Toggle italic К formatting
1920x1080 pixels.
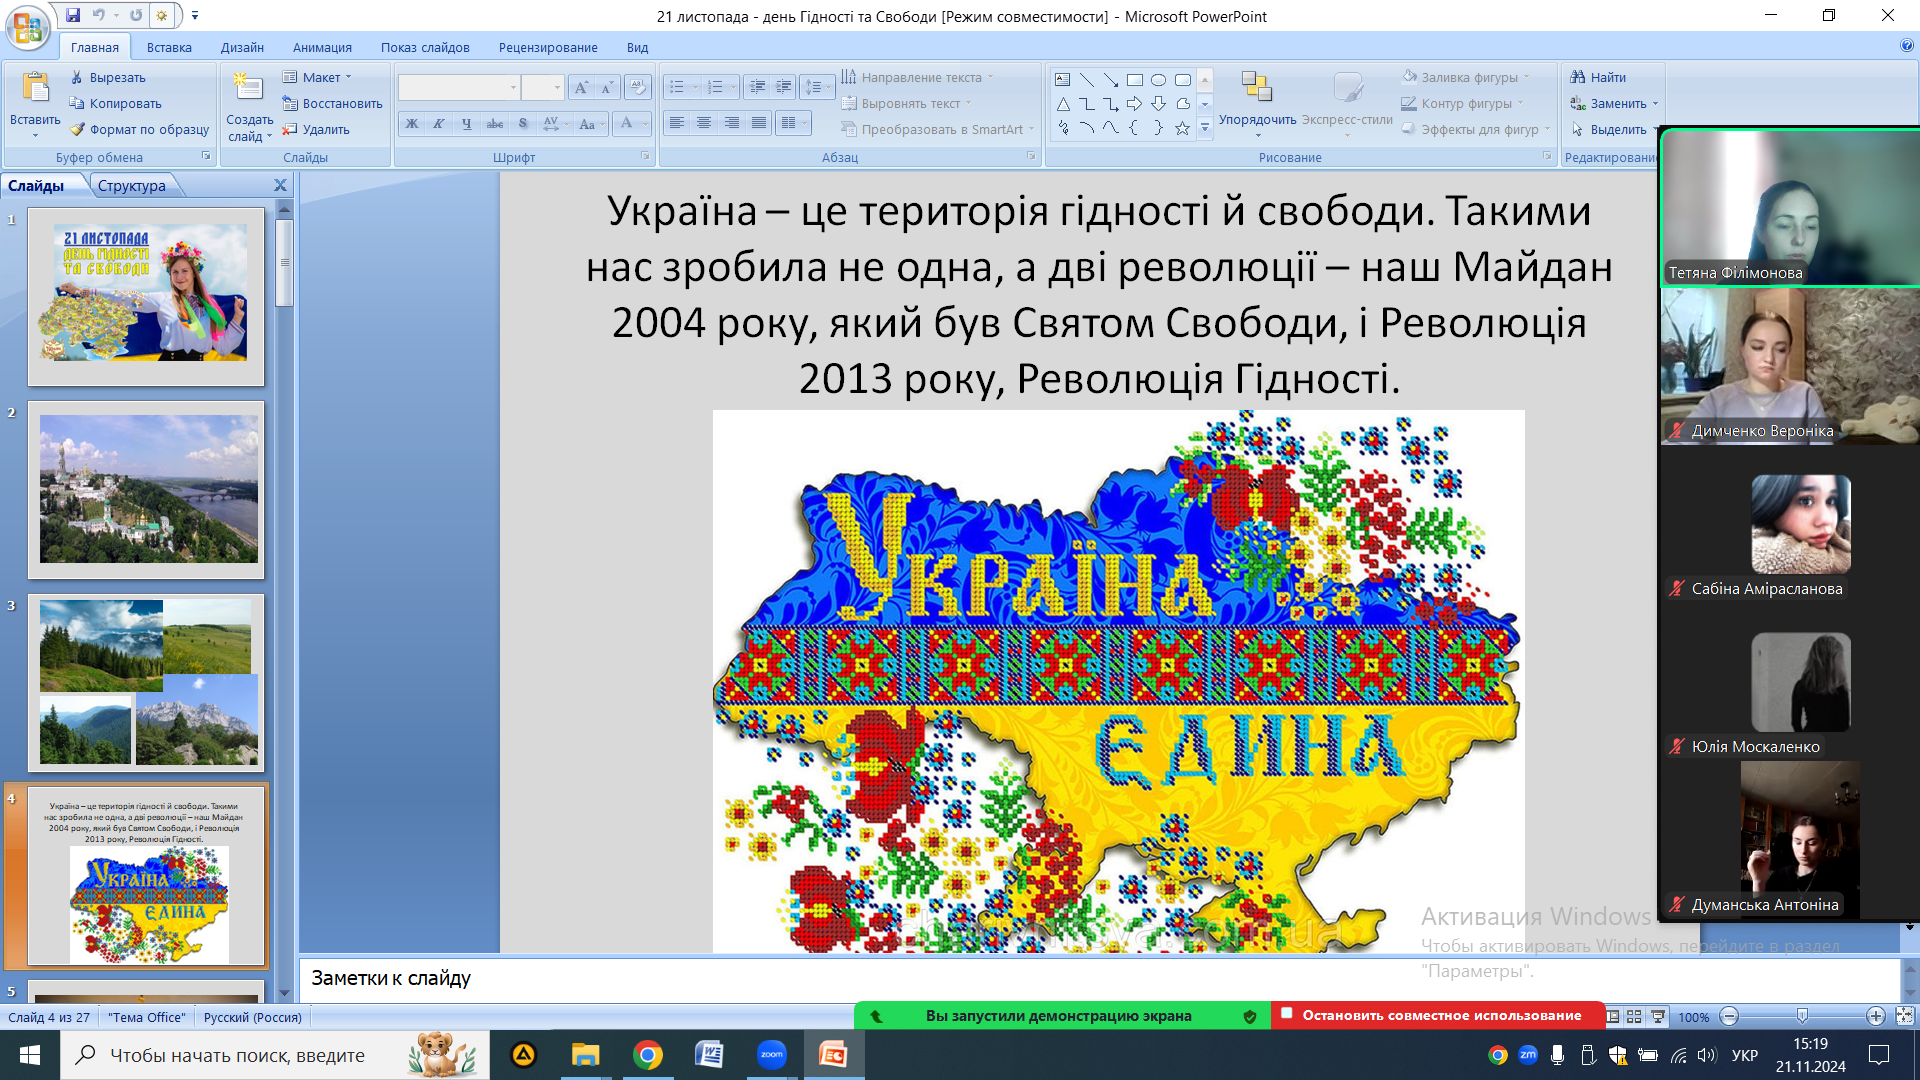[x=439, y=123]
